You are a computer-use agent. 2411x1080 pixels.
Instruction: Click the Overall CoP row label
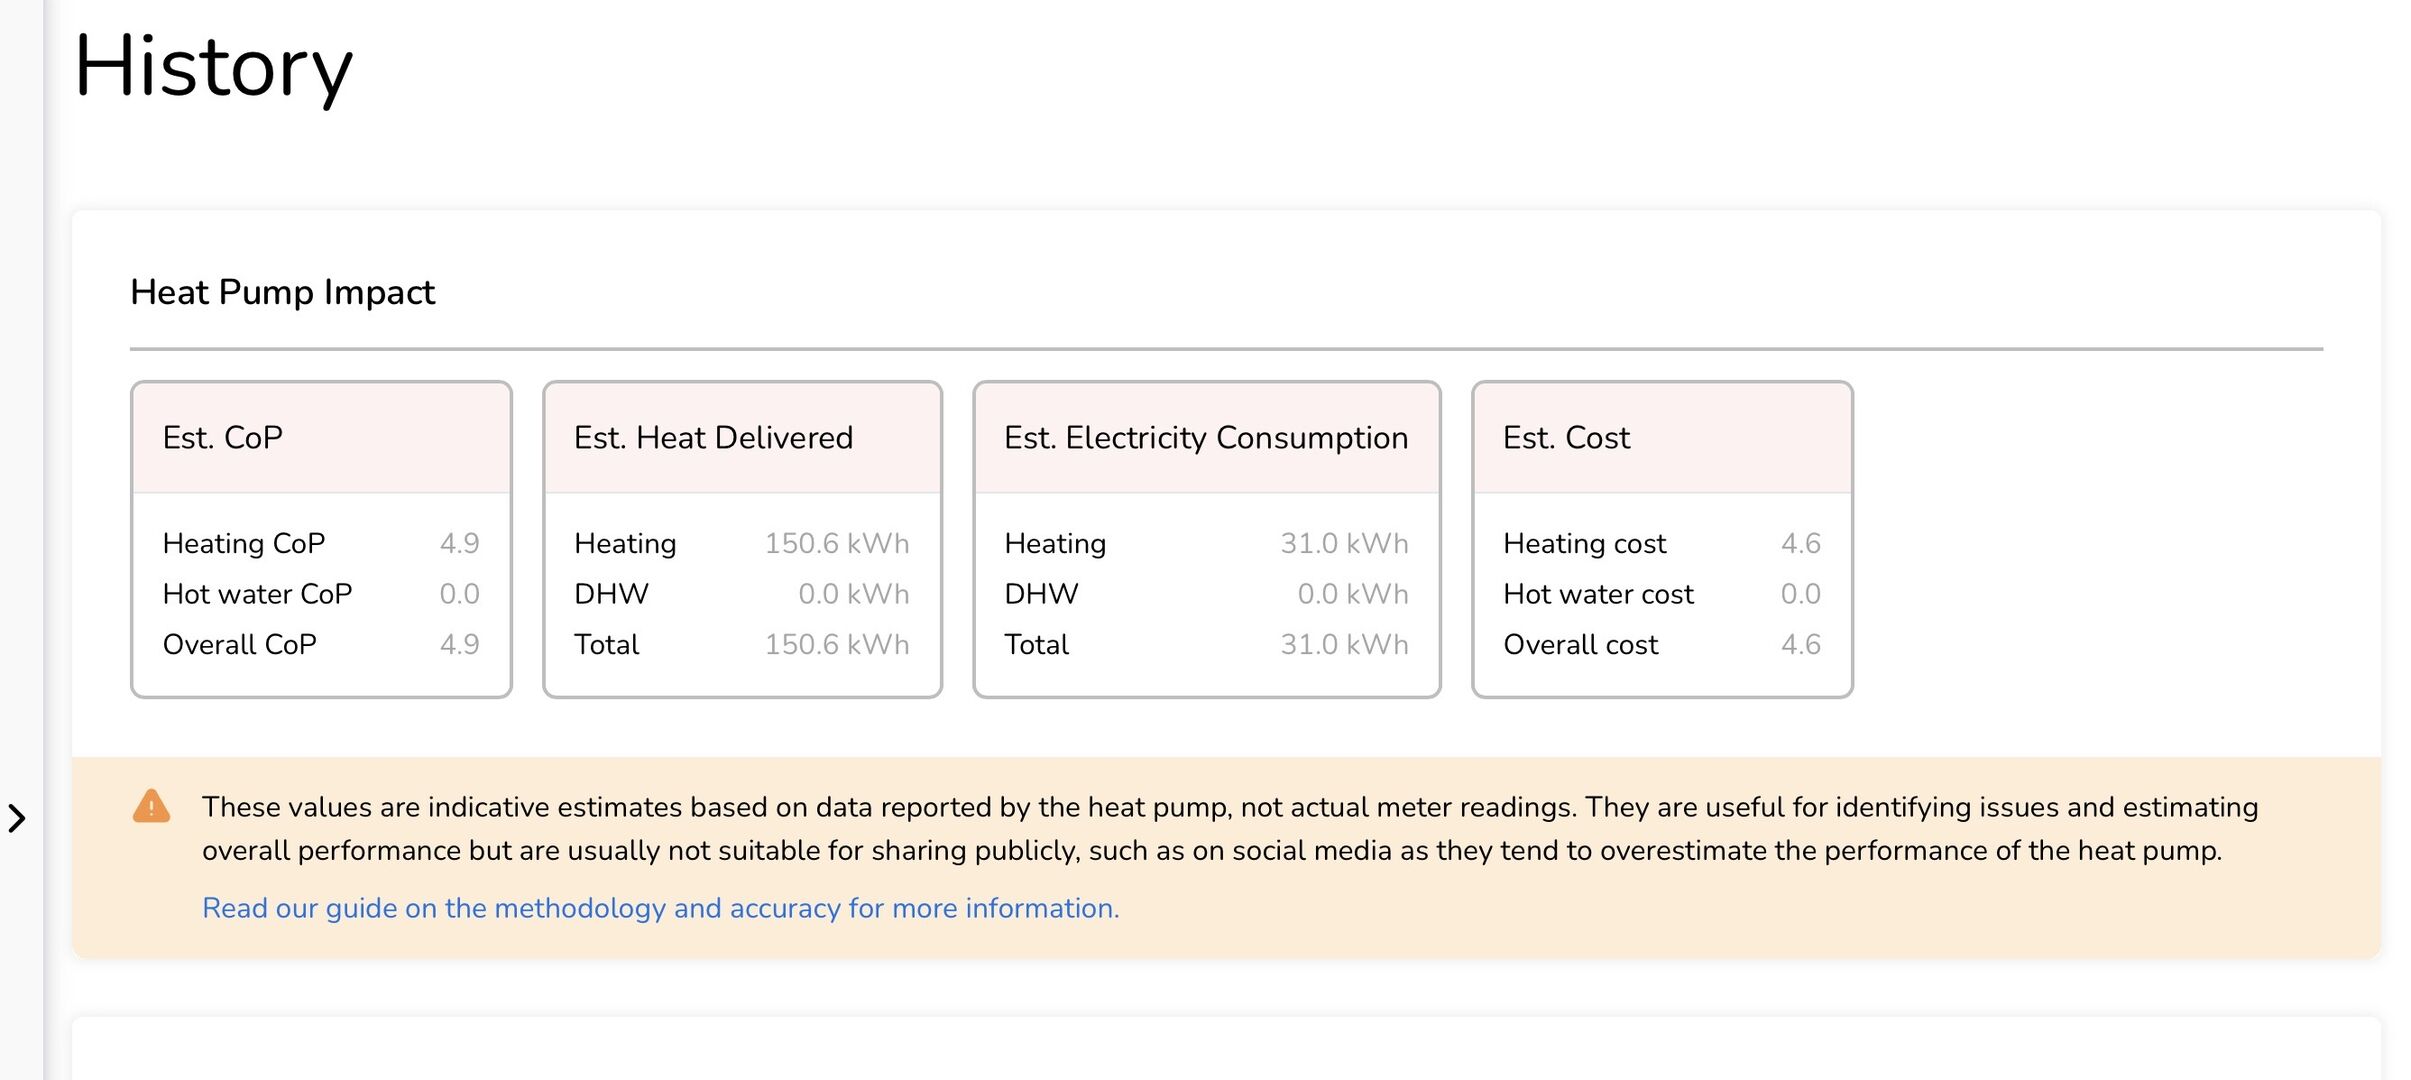coord(239,645)
